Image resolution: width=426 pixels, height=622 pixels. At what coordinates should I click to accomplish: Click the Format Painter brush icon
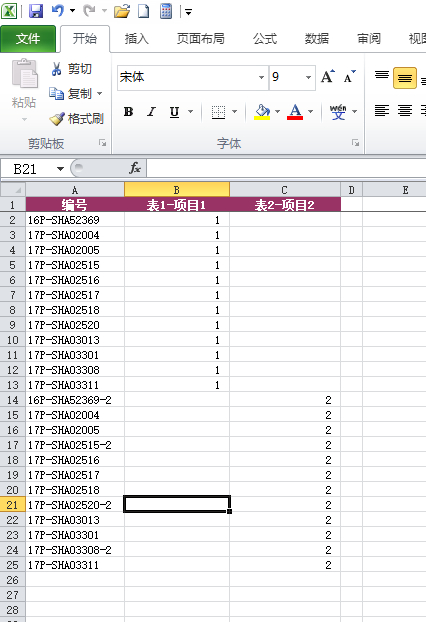pos(57,119)
